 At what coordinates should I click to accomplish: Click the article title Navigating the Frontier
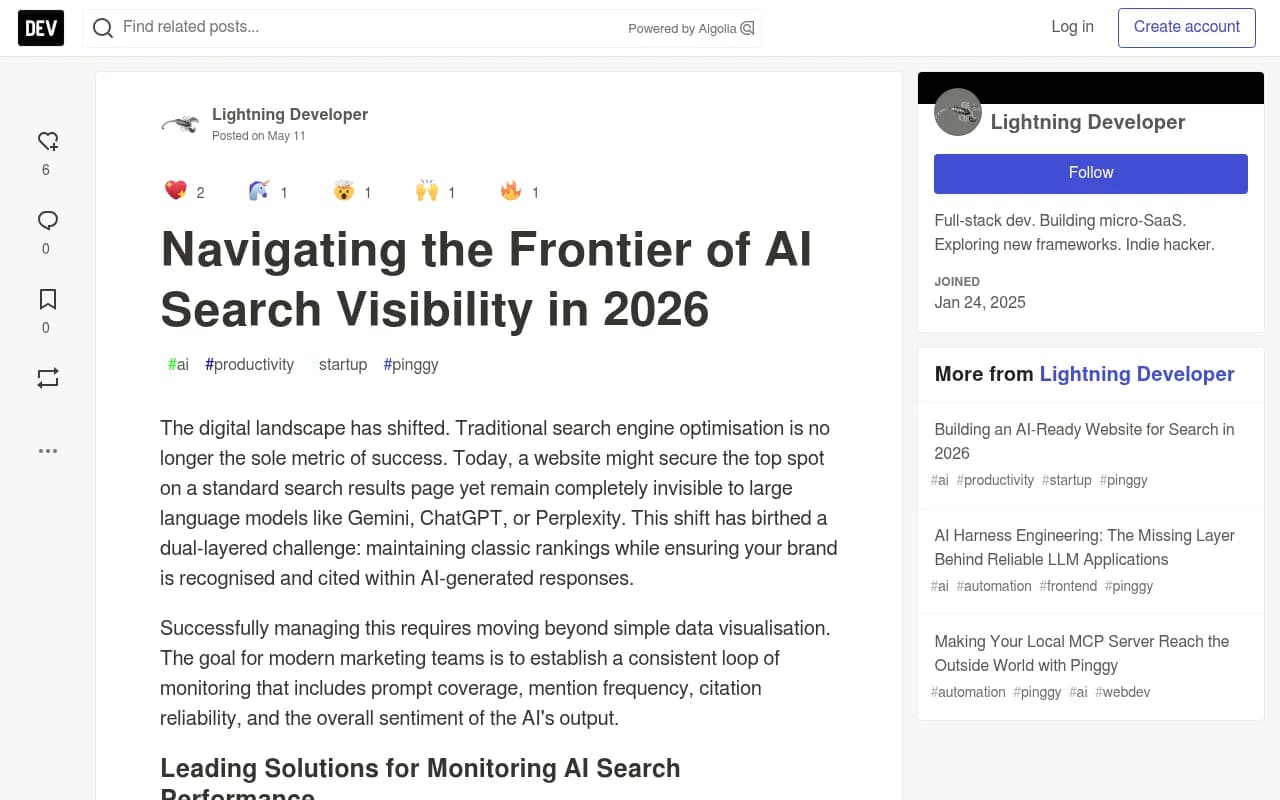click(486, 279)
